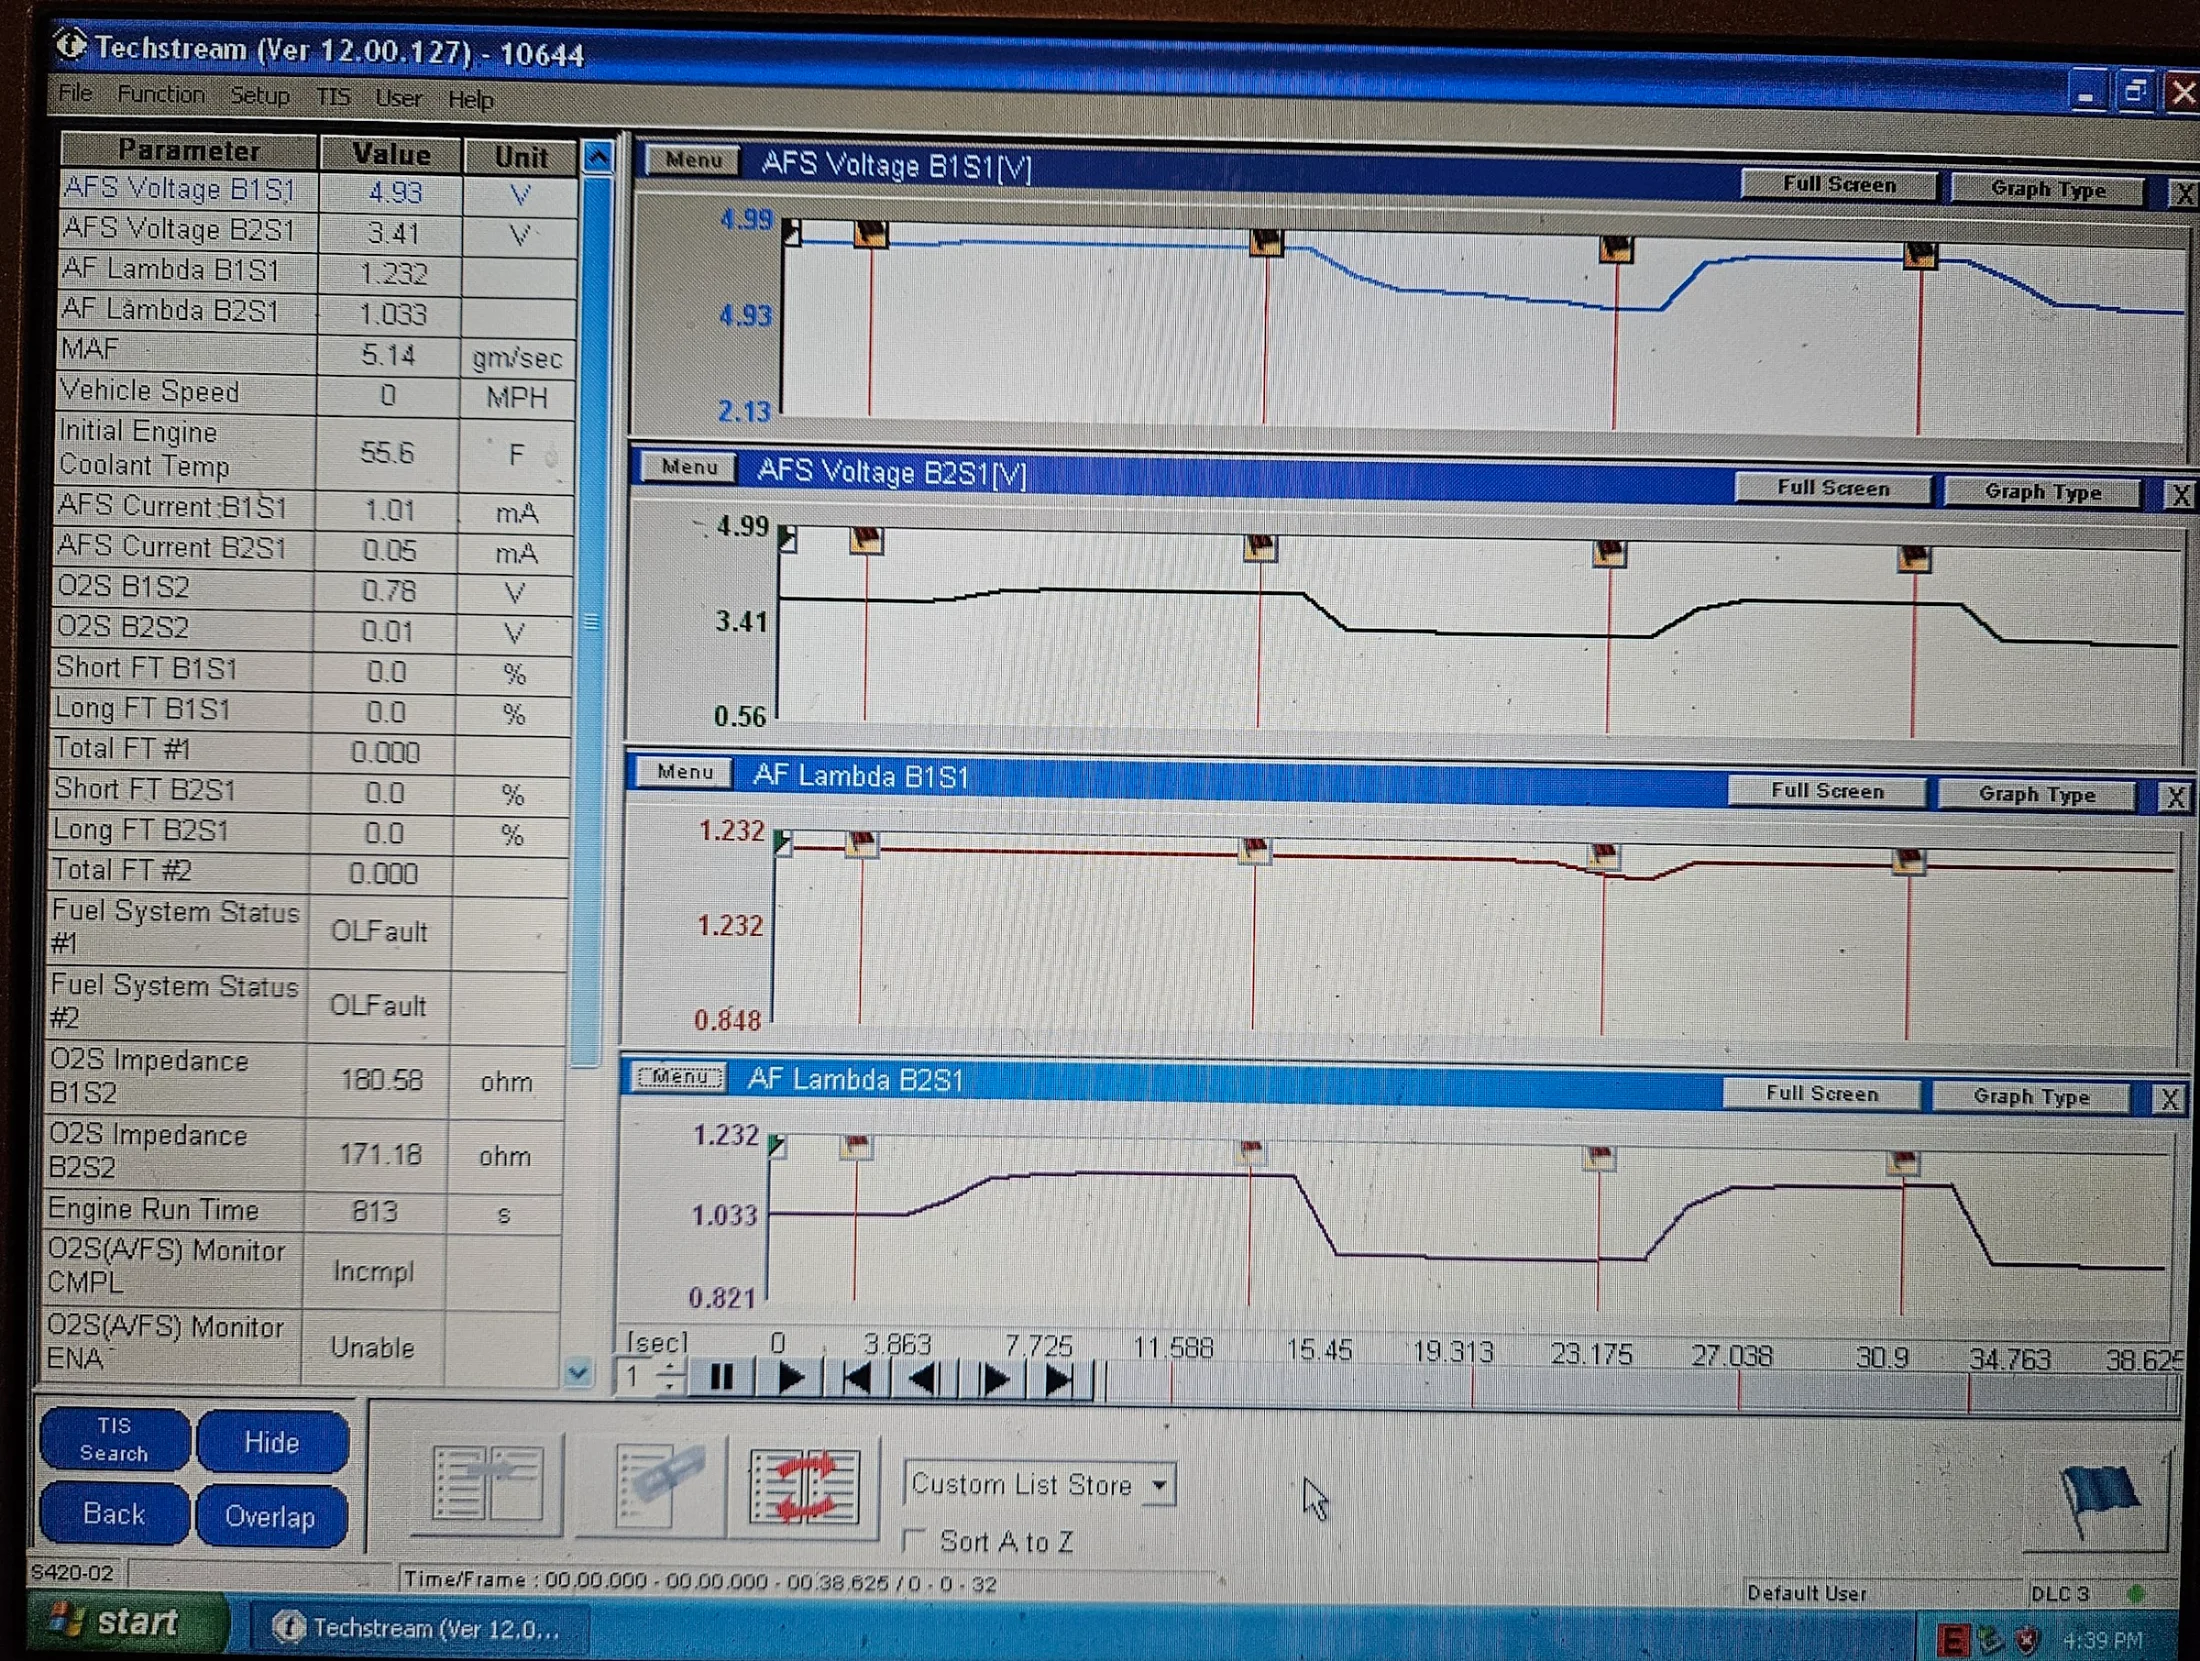The image size is (2200, 1661).
Task: Click the TIS Search button
Action: [x=114, y=1439]
